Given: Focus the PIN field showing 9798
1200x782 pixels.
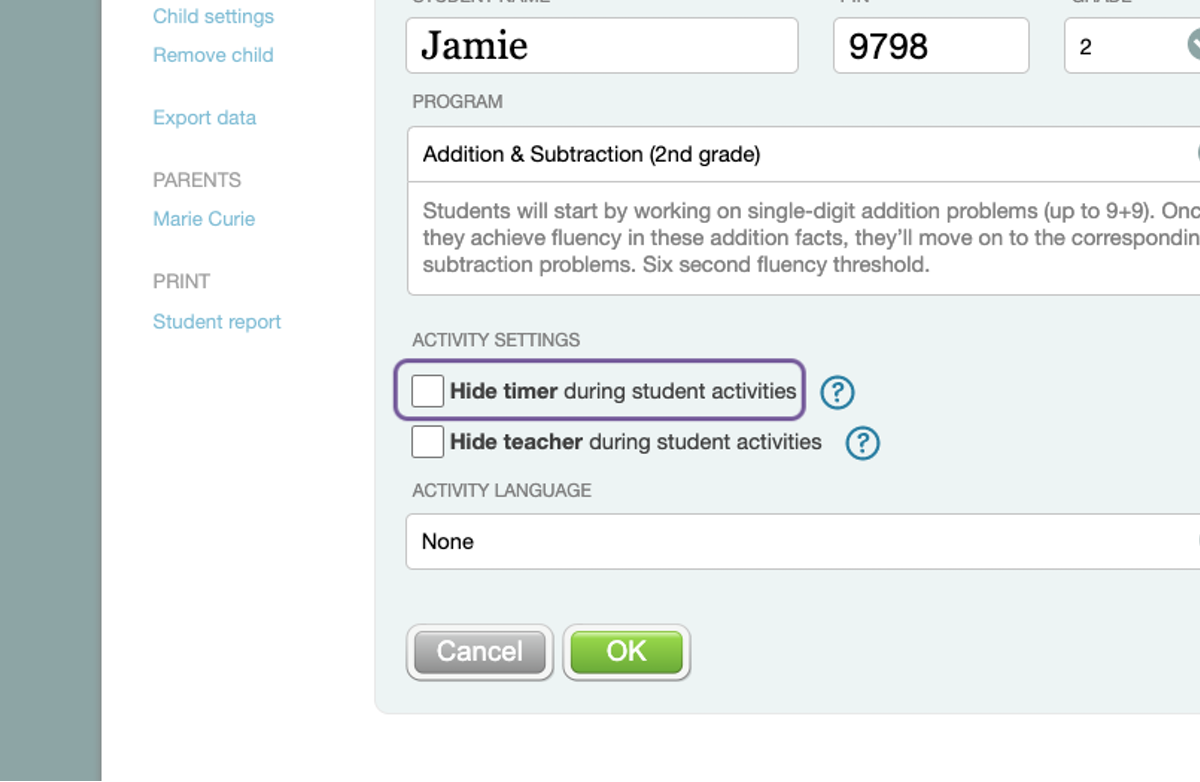Looking at the screenshot, I should pos(930,46).
